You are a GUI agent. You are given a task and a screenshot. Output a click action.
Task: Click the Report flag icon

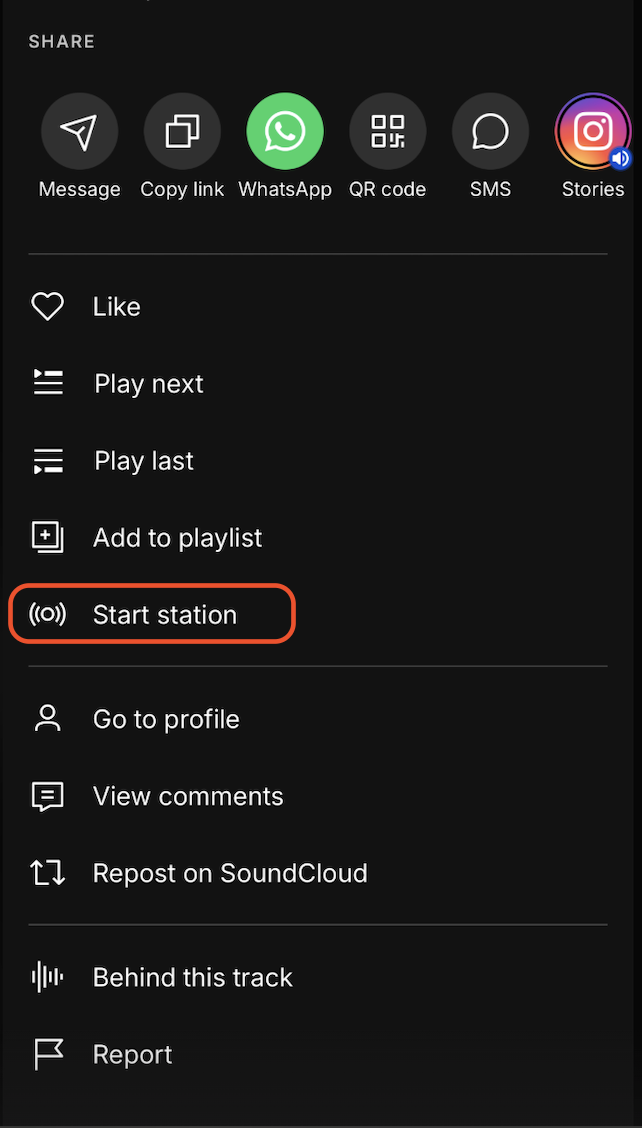click(48, 1054)
